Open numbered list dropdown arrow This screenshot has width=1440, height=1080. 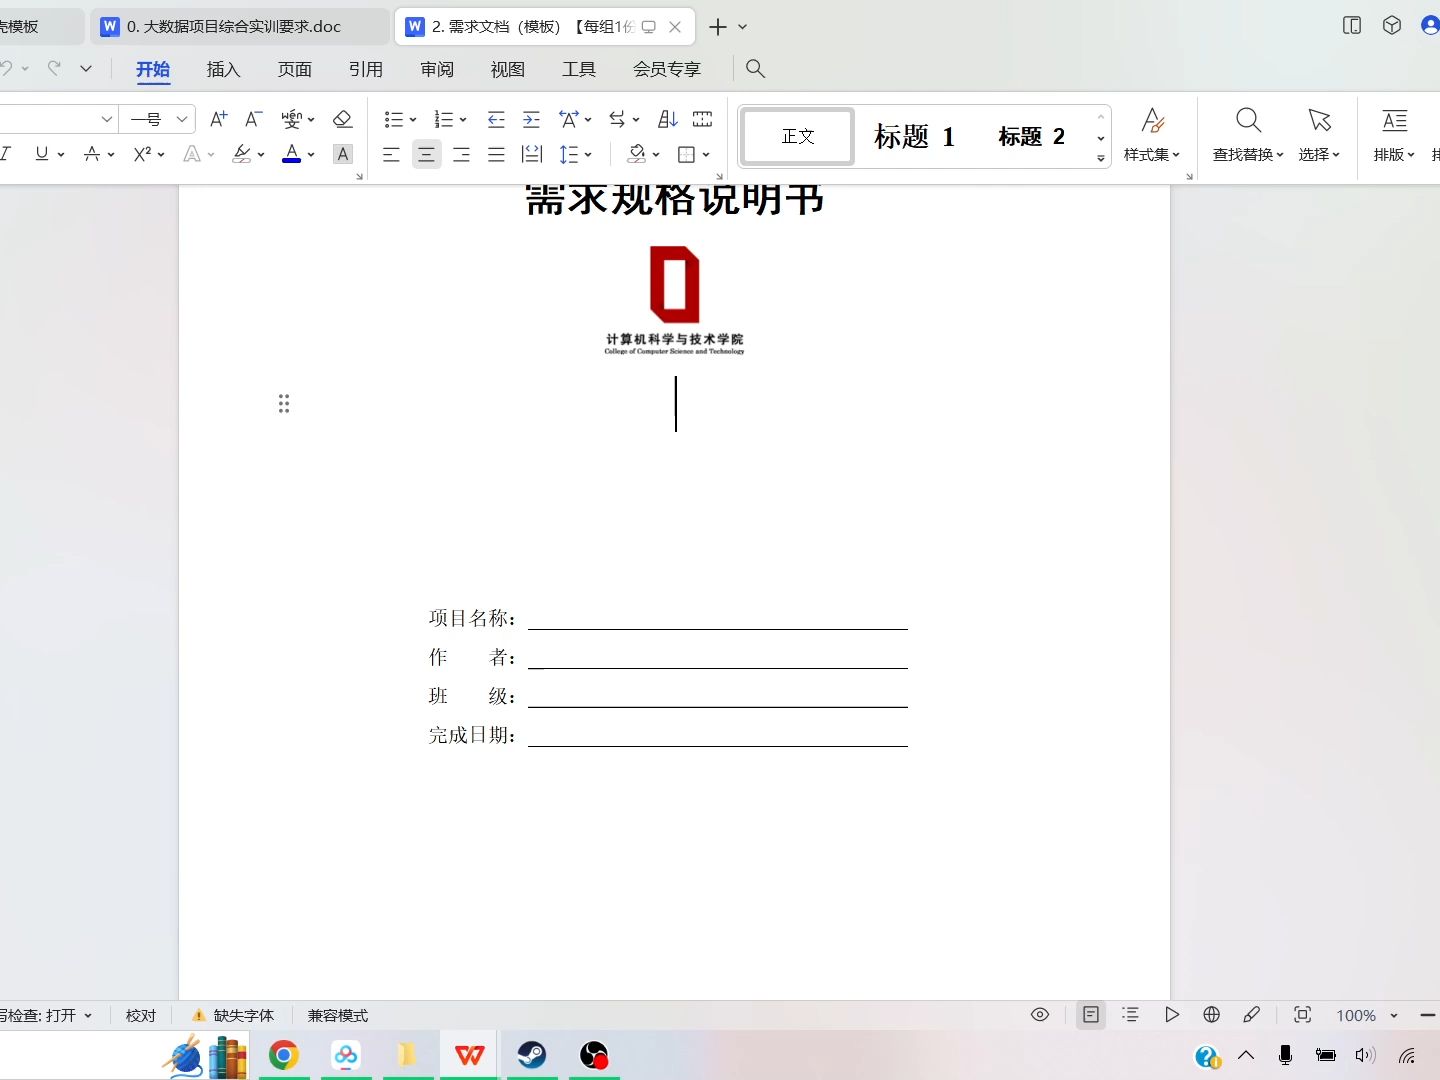point(463,120)
